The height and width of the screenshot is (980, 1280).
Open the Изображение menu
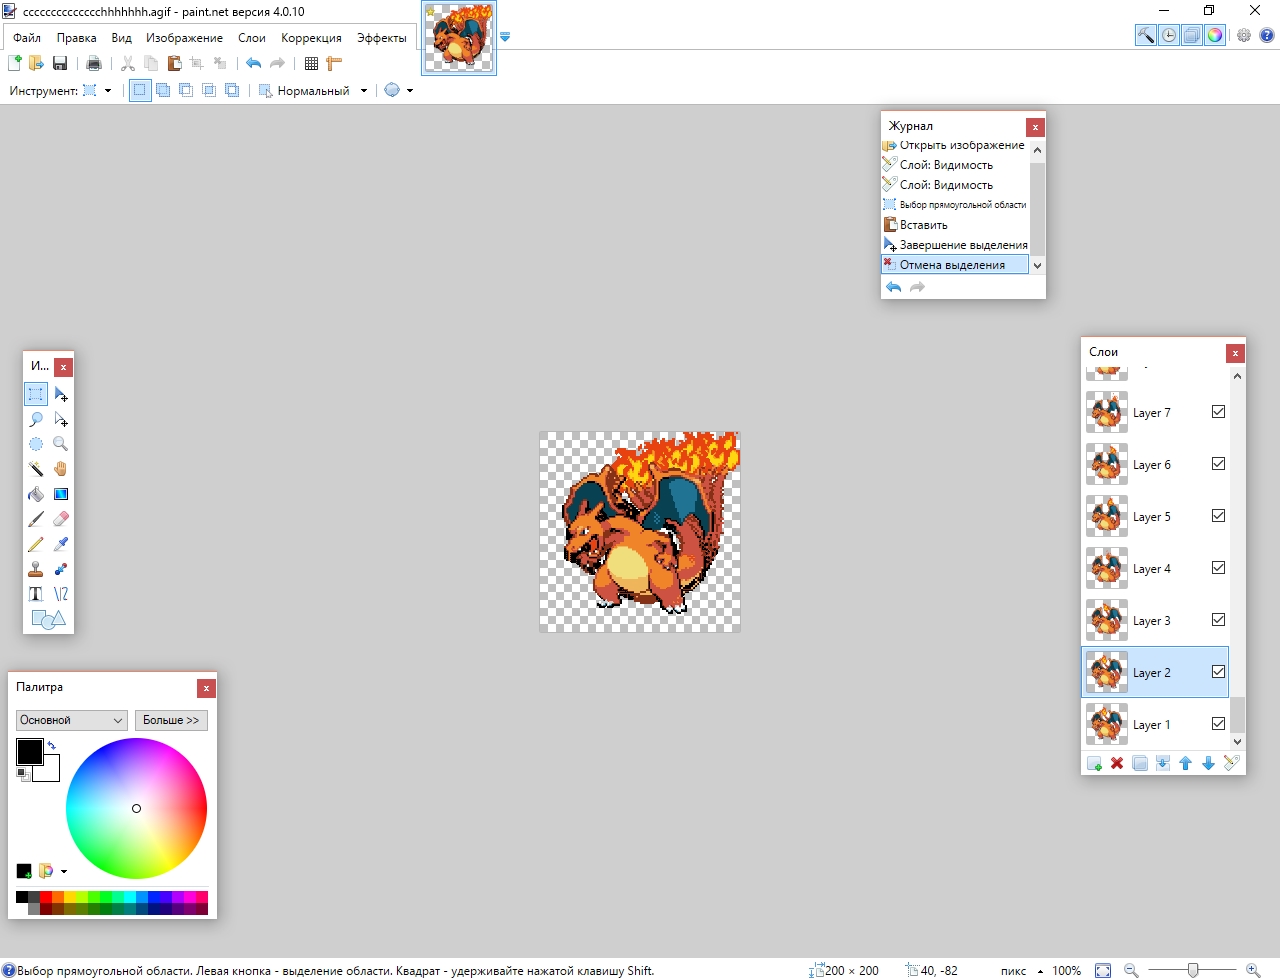184,38
